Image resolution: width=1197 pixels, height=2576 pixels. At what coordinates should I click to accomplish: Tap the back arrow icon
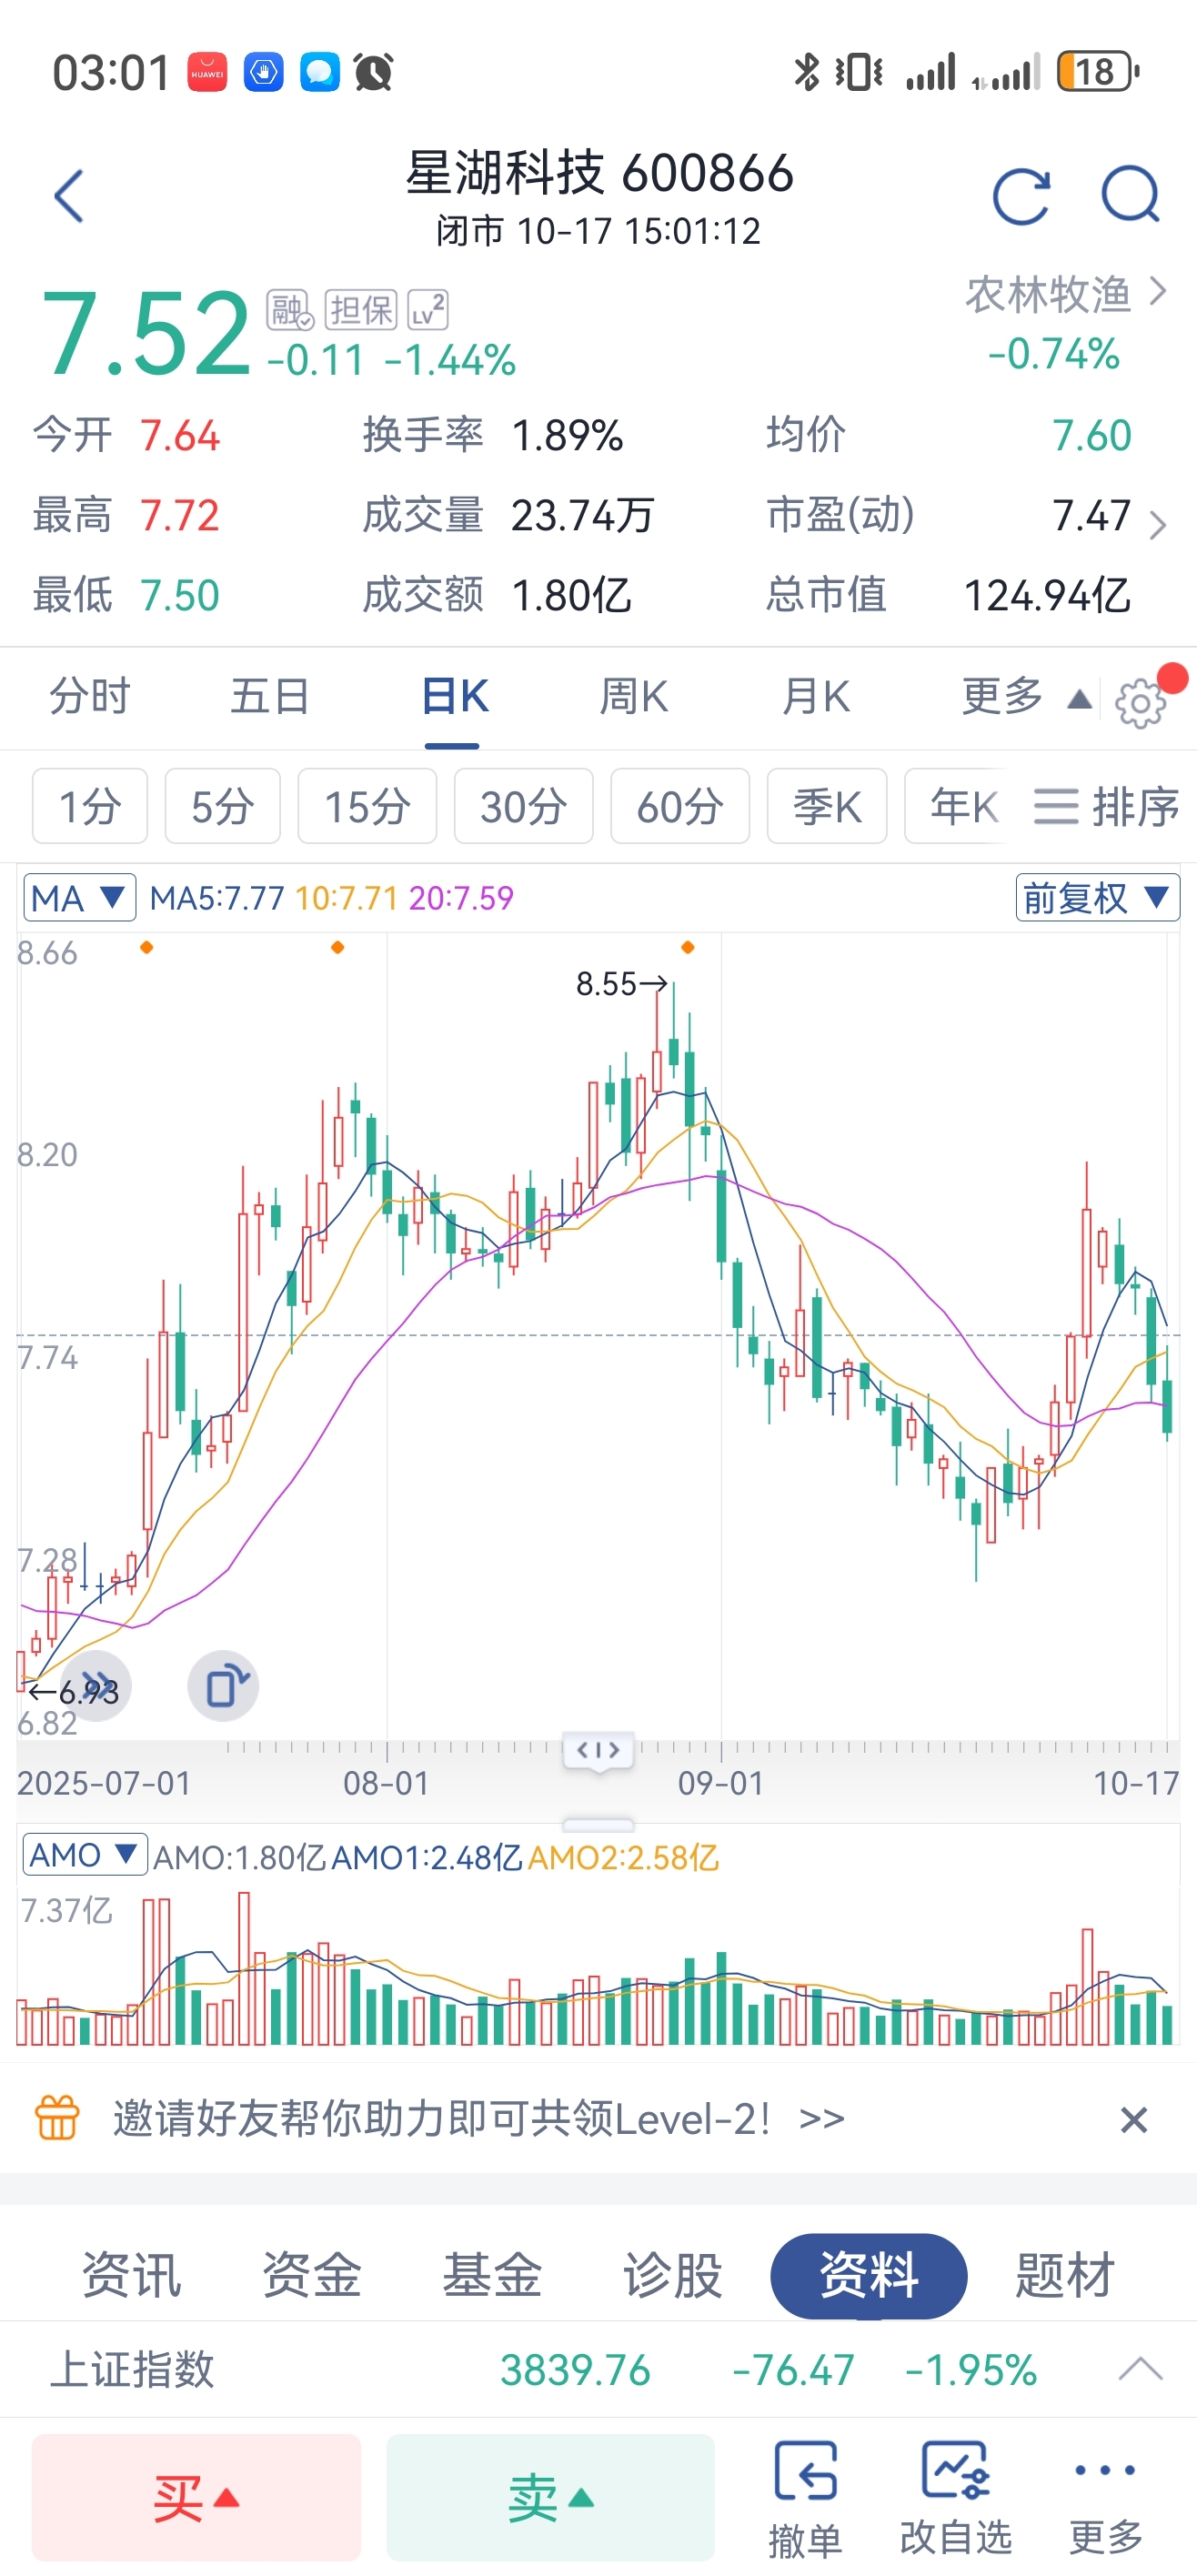tap(68, 196)
